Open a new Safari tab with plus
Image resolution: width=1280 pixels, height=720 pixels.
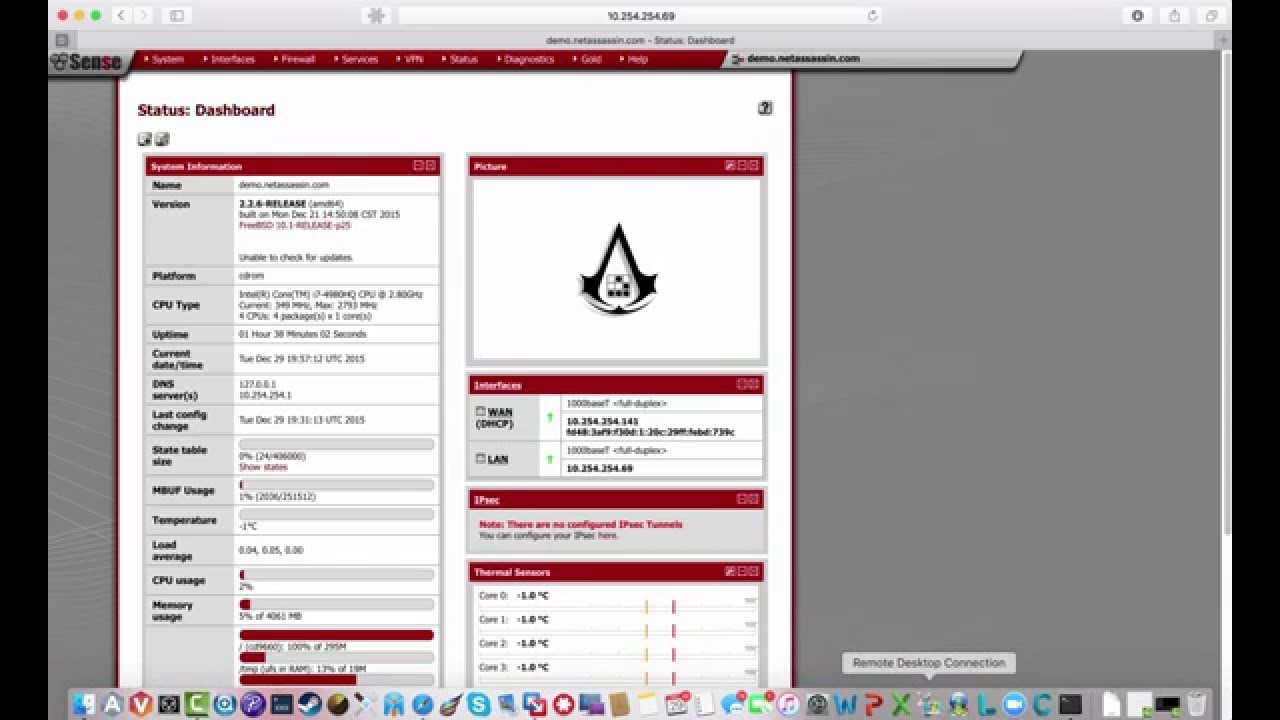(1223, 41)
